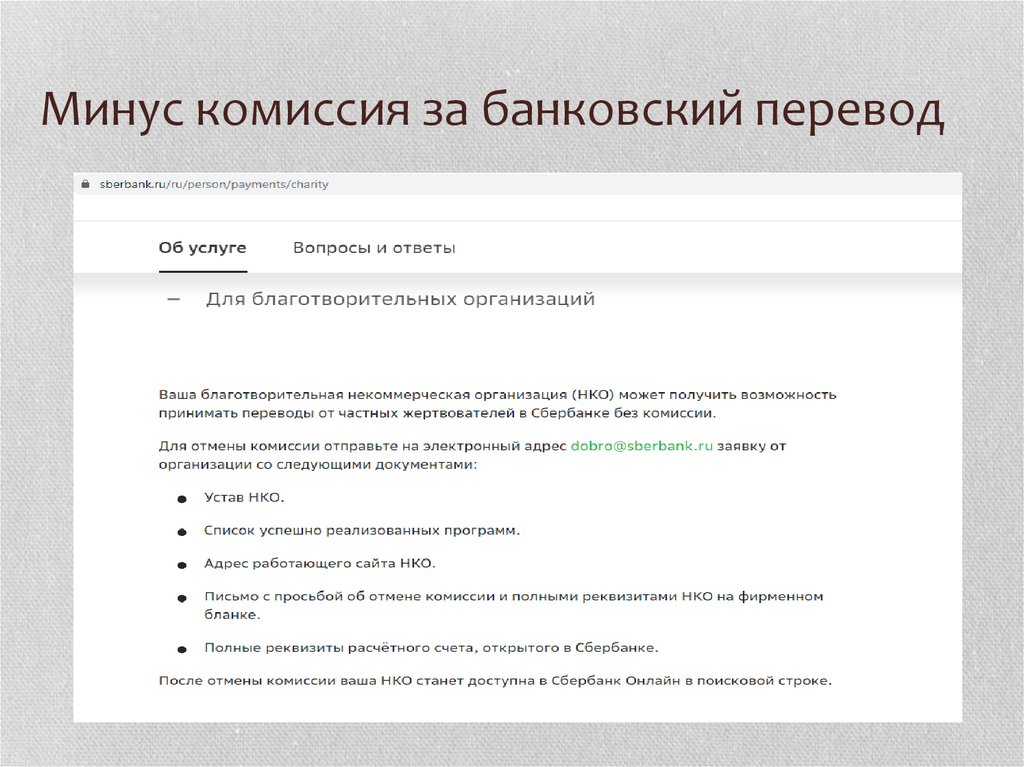1024x767 pixels.
Task: Click paragraph После отмены комиссии ваша НКО
Action: coord(495,681)
